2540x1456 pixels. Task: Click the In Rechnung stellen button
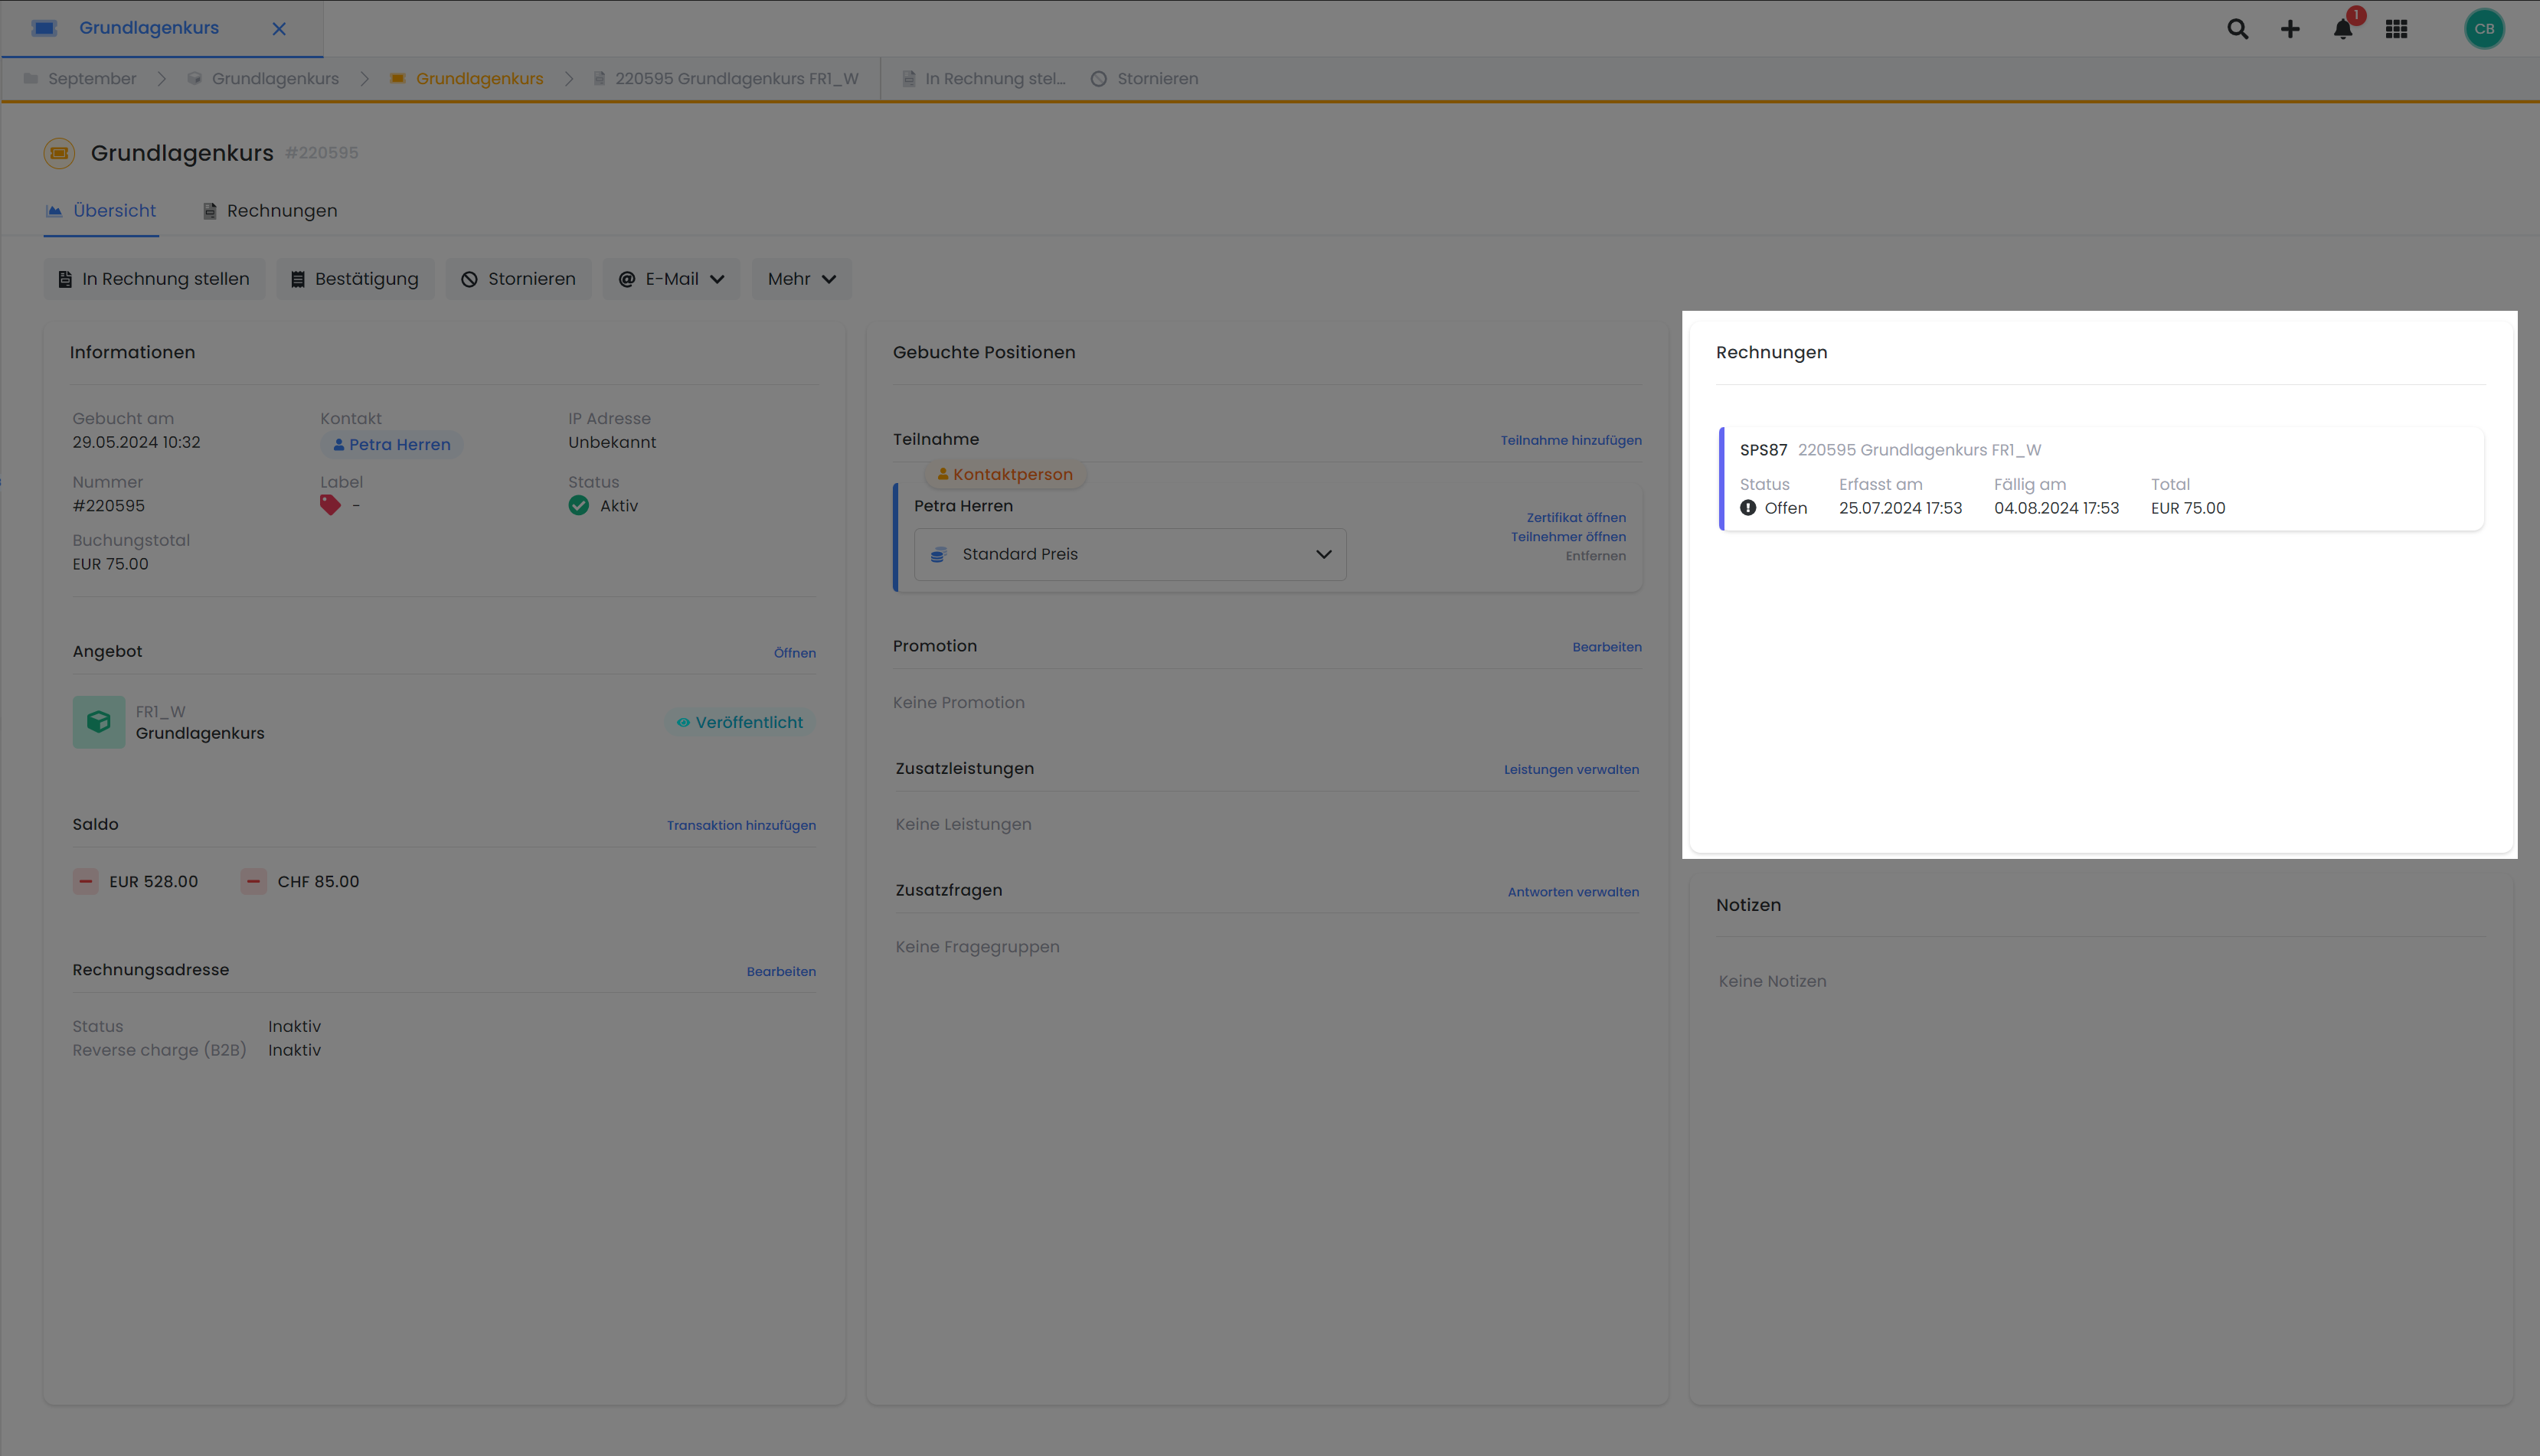click(154, 279)
